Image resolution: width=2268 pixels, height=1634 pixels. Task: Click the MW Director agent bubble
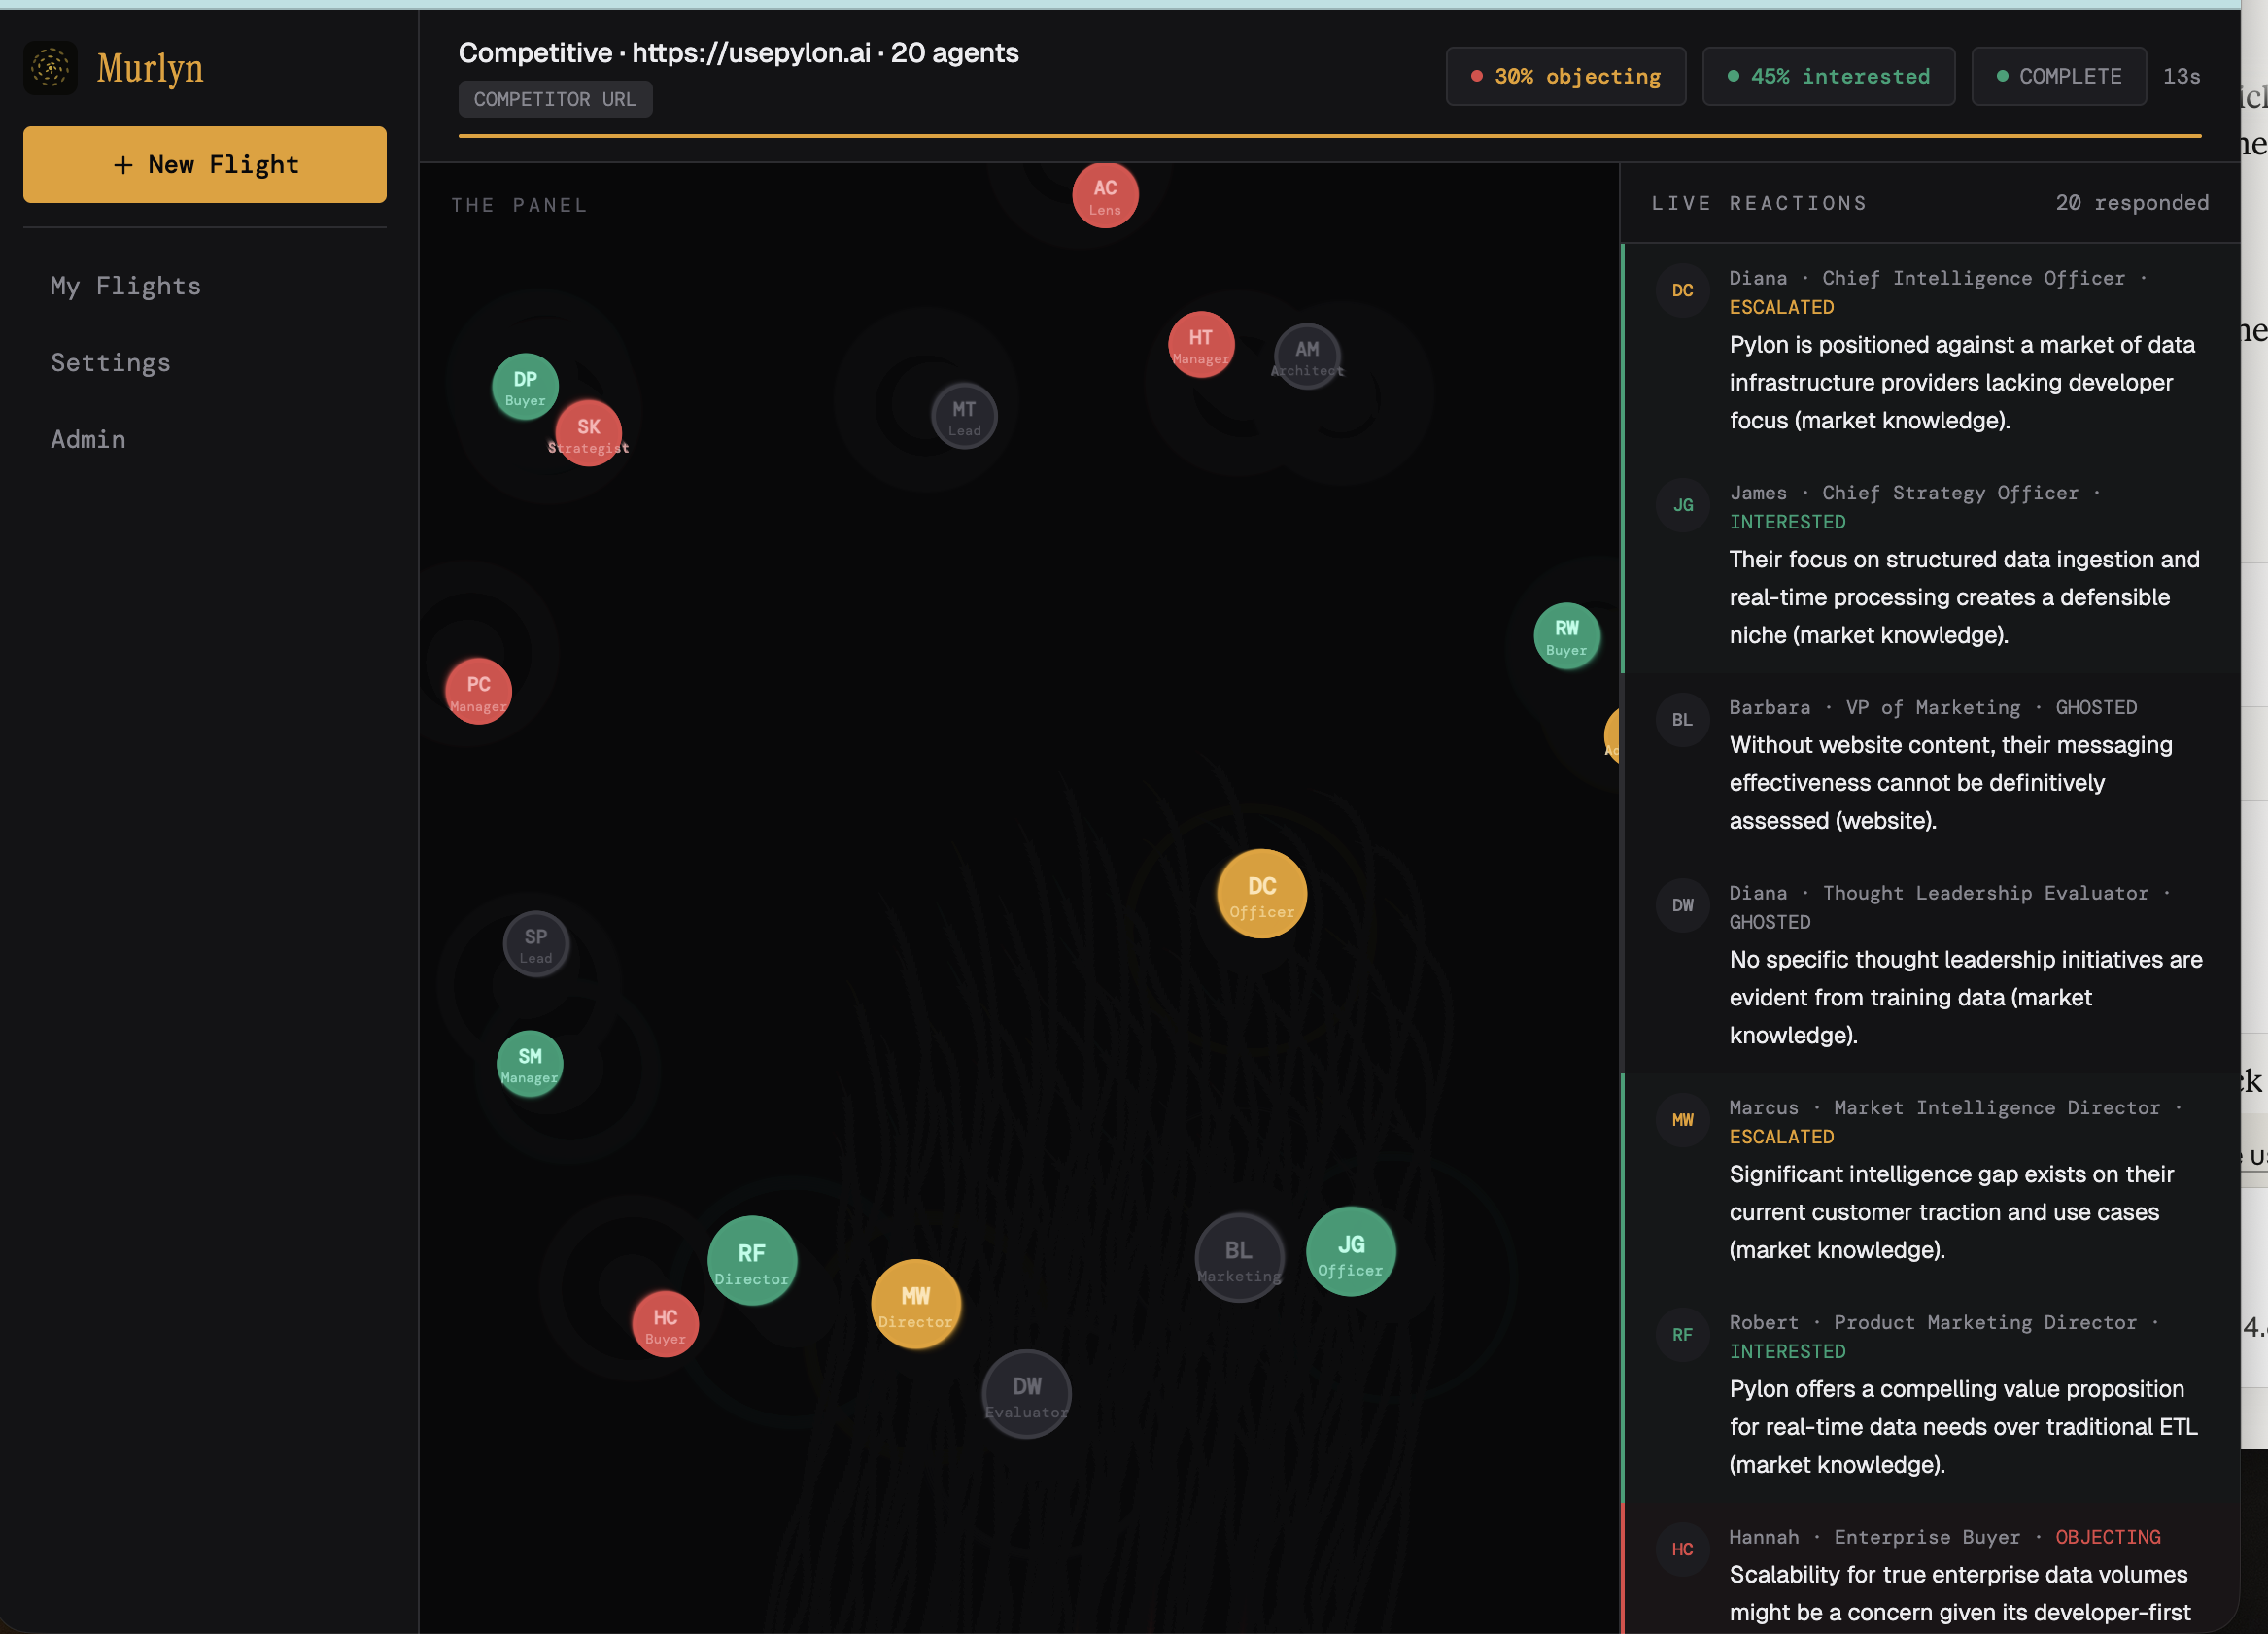(915, 1303)
